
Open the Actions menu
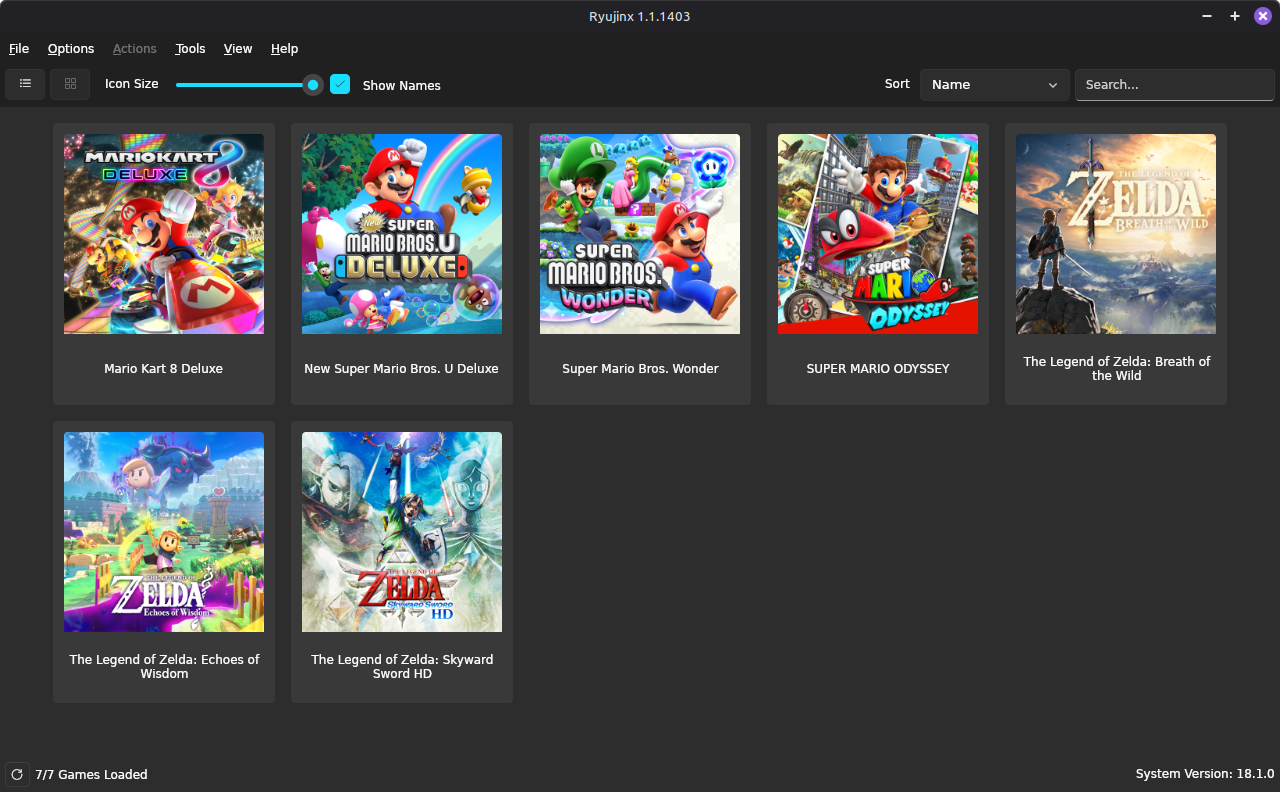pos(135,48)
